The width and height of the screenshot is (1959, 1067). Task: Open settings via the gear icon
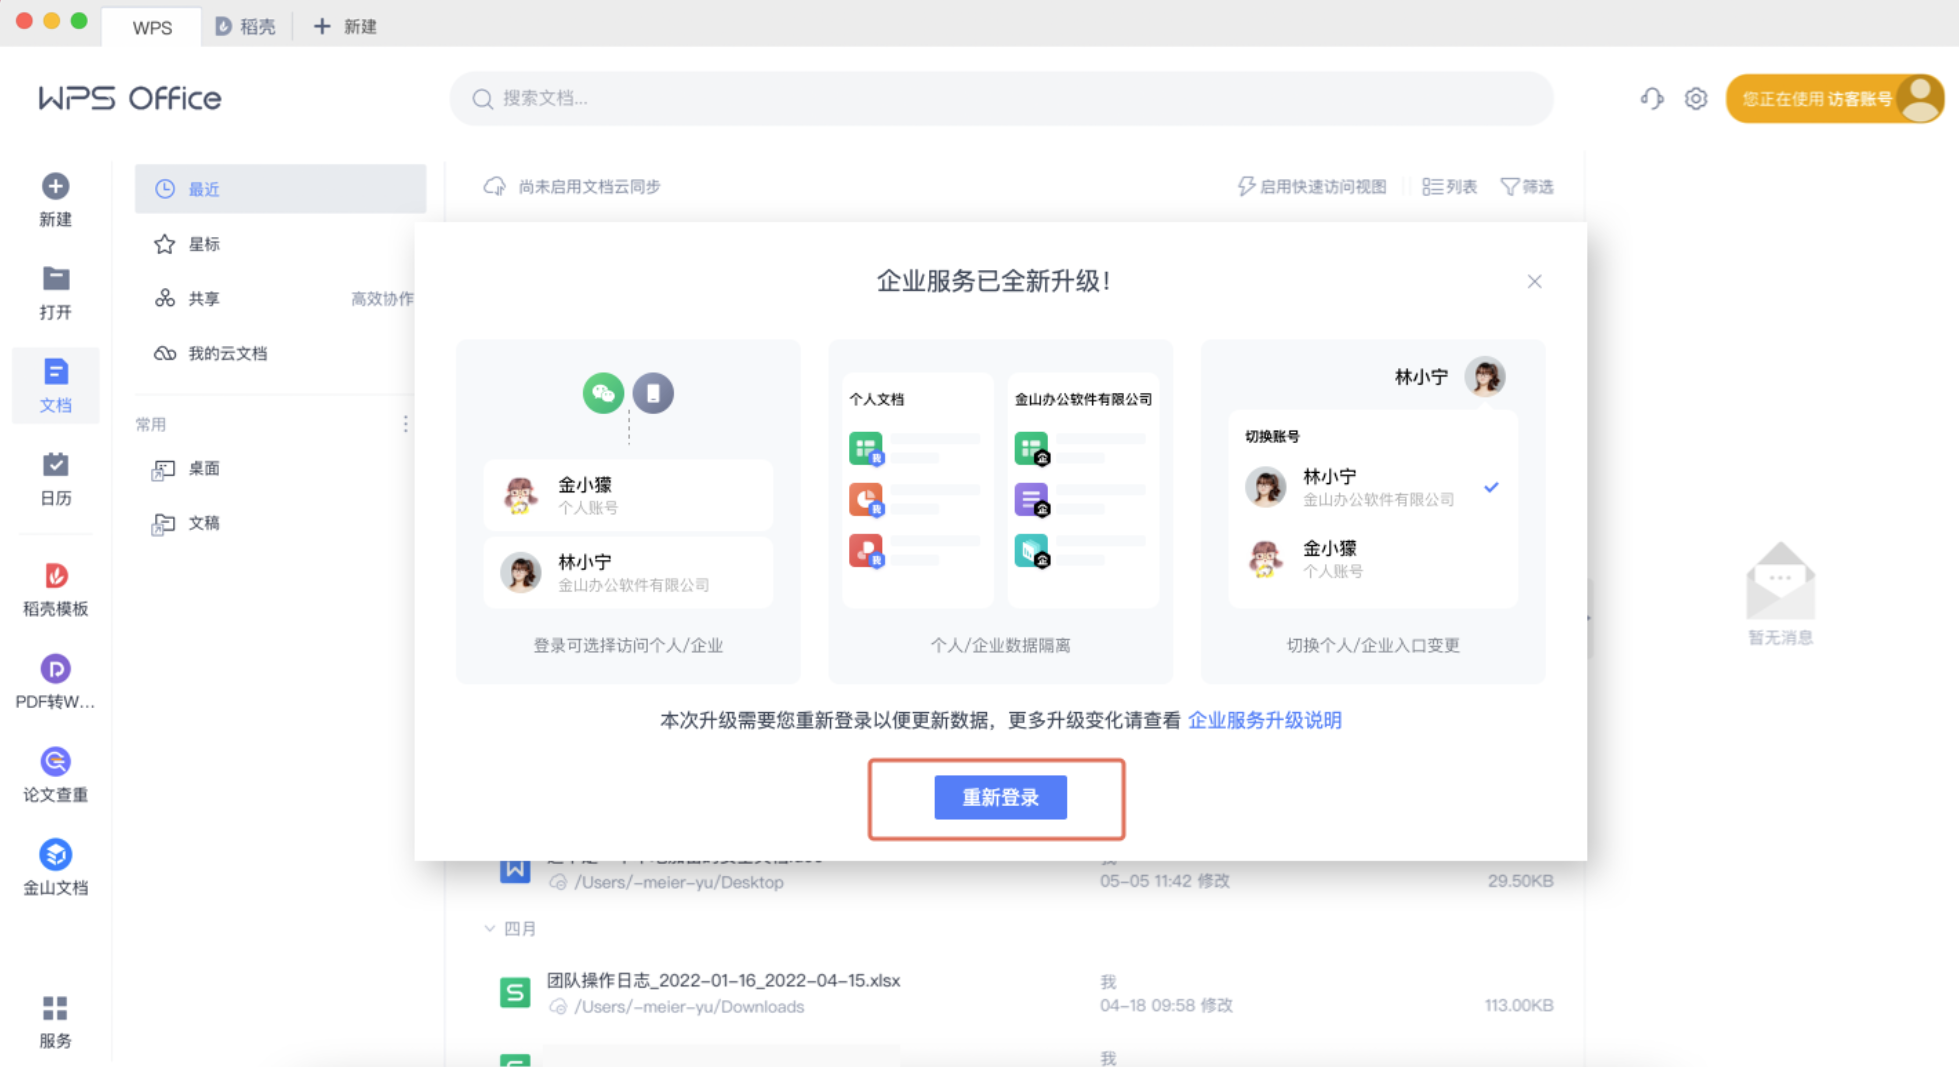[x=1696, y=98]
